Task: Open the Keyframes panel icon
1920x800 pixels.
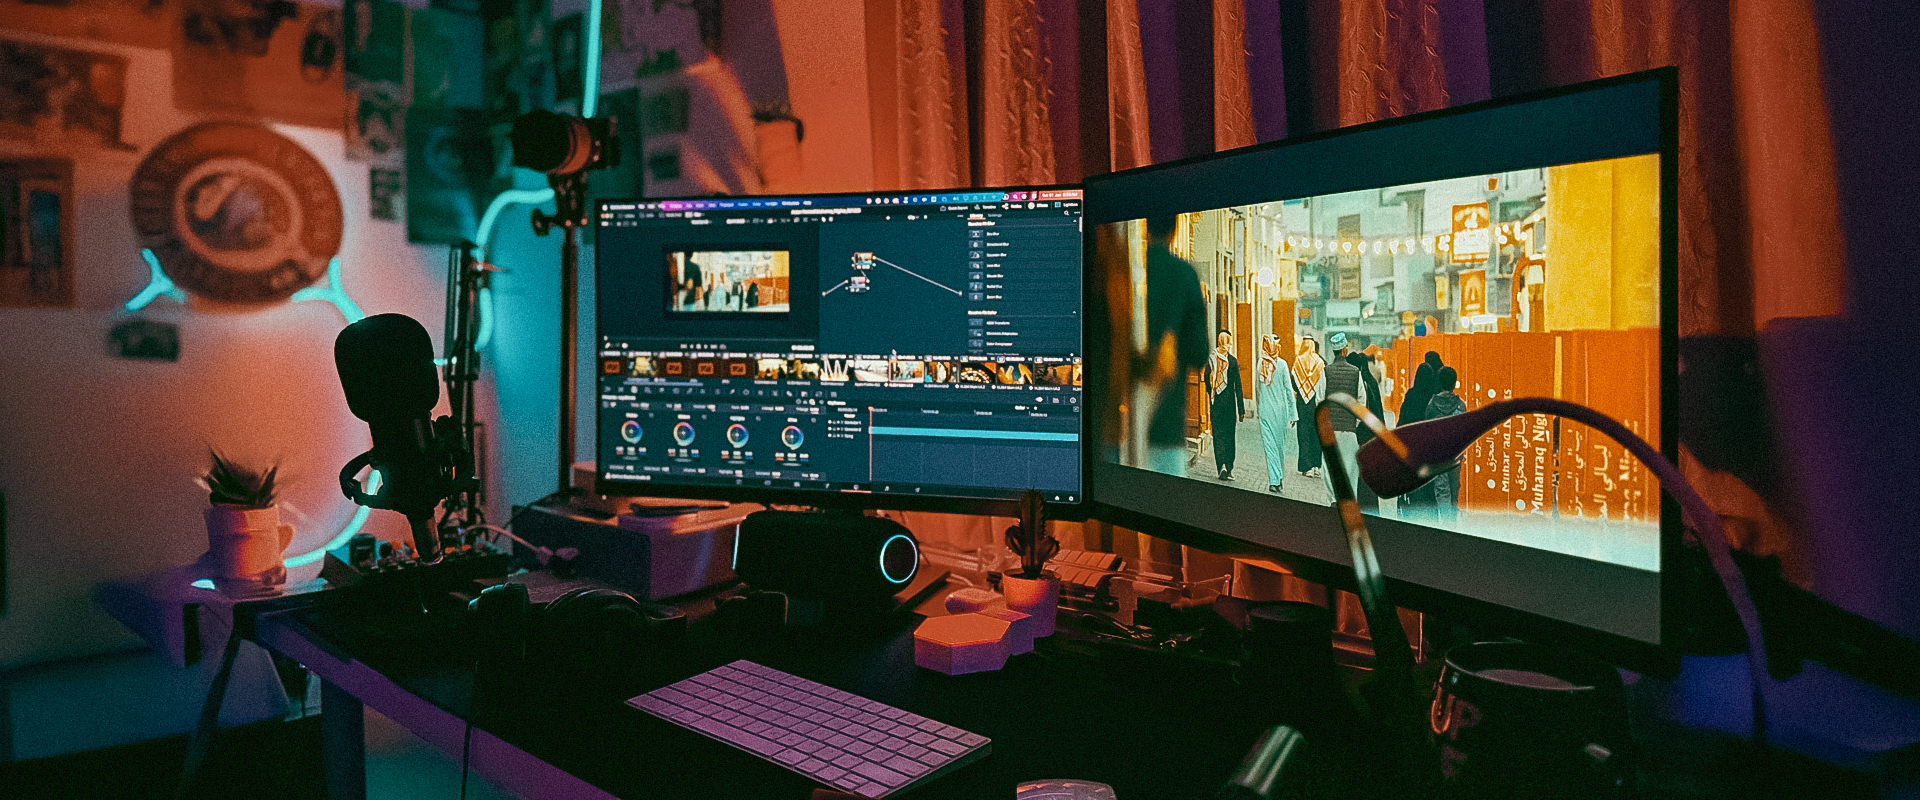Action: tap(1039, 400)
